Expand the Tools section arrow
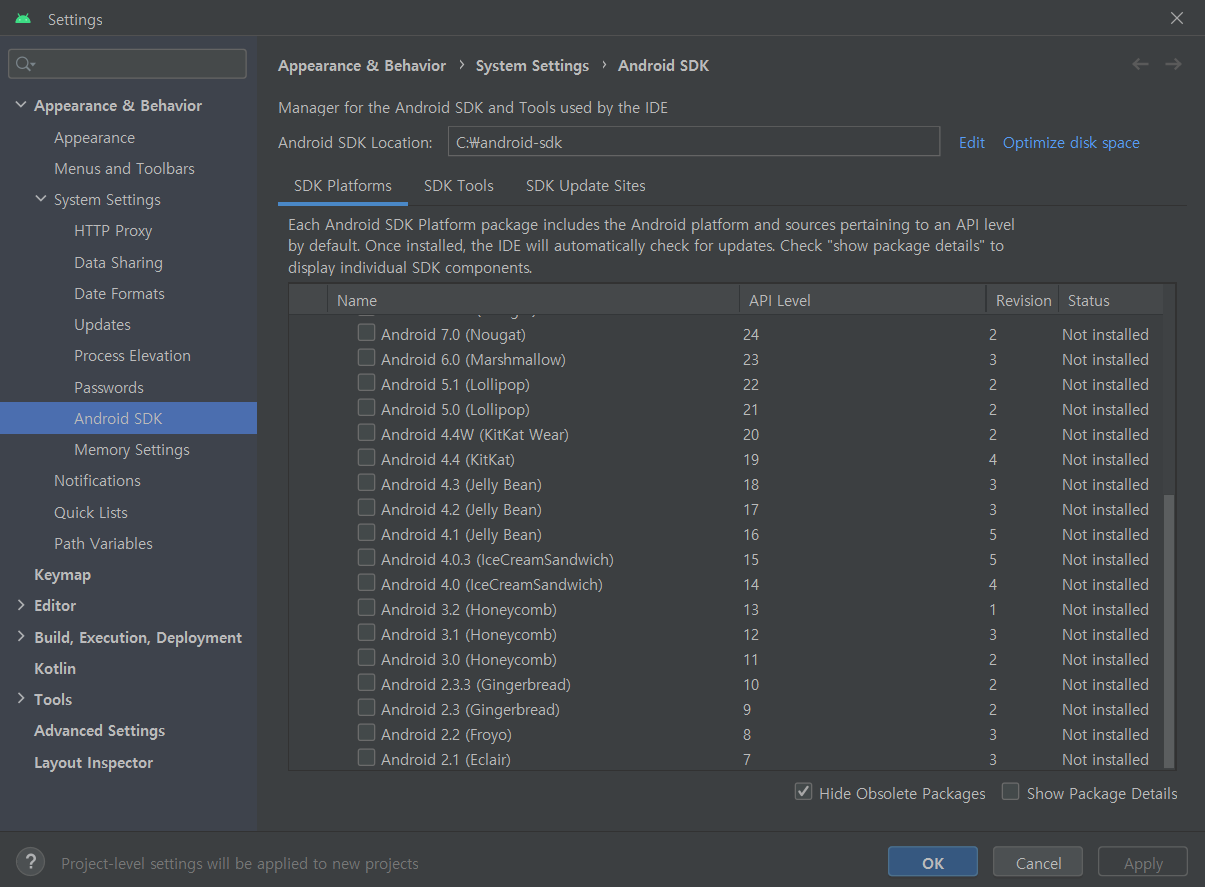Image resolution: width=1205 pixels, height=887 pixels. coord(21,699)
